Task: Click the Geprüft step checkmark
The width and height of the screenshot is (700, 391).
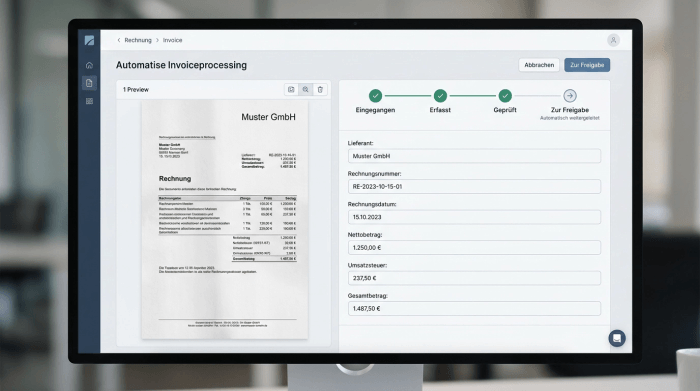Action: pyautogui.click(x=505, y=96)
